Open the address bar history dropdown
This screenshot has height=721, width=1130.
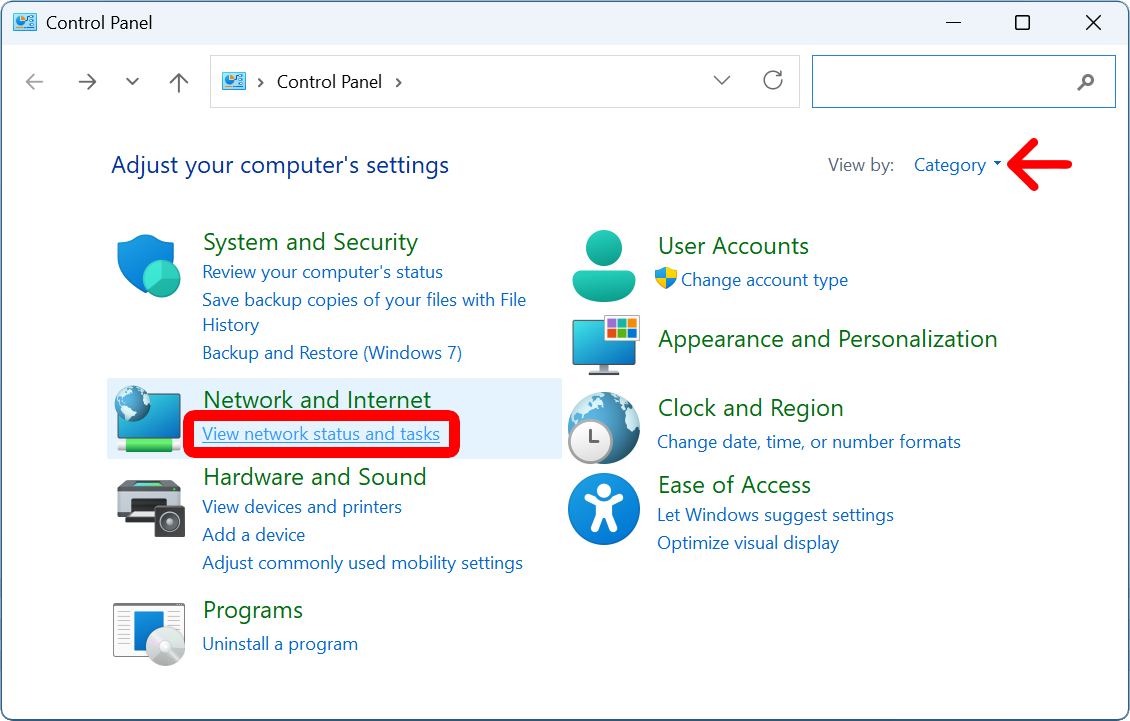tap(722, 81)
